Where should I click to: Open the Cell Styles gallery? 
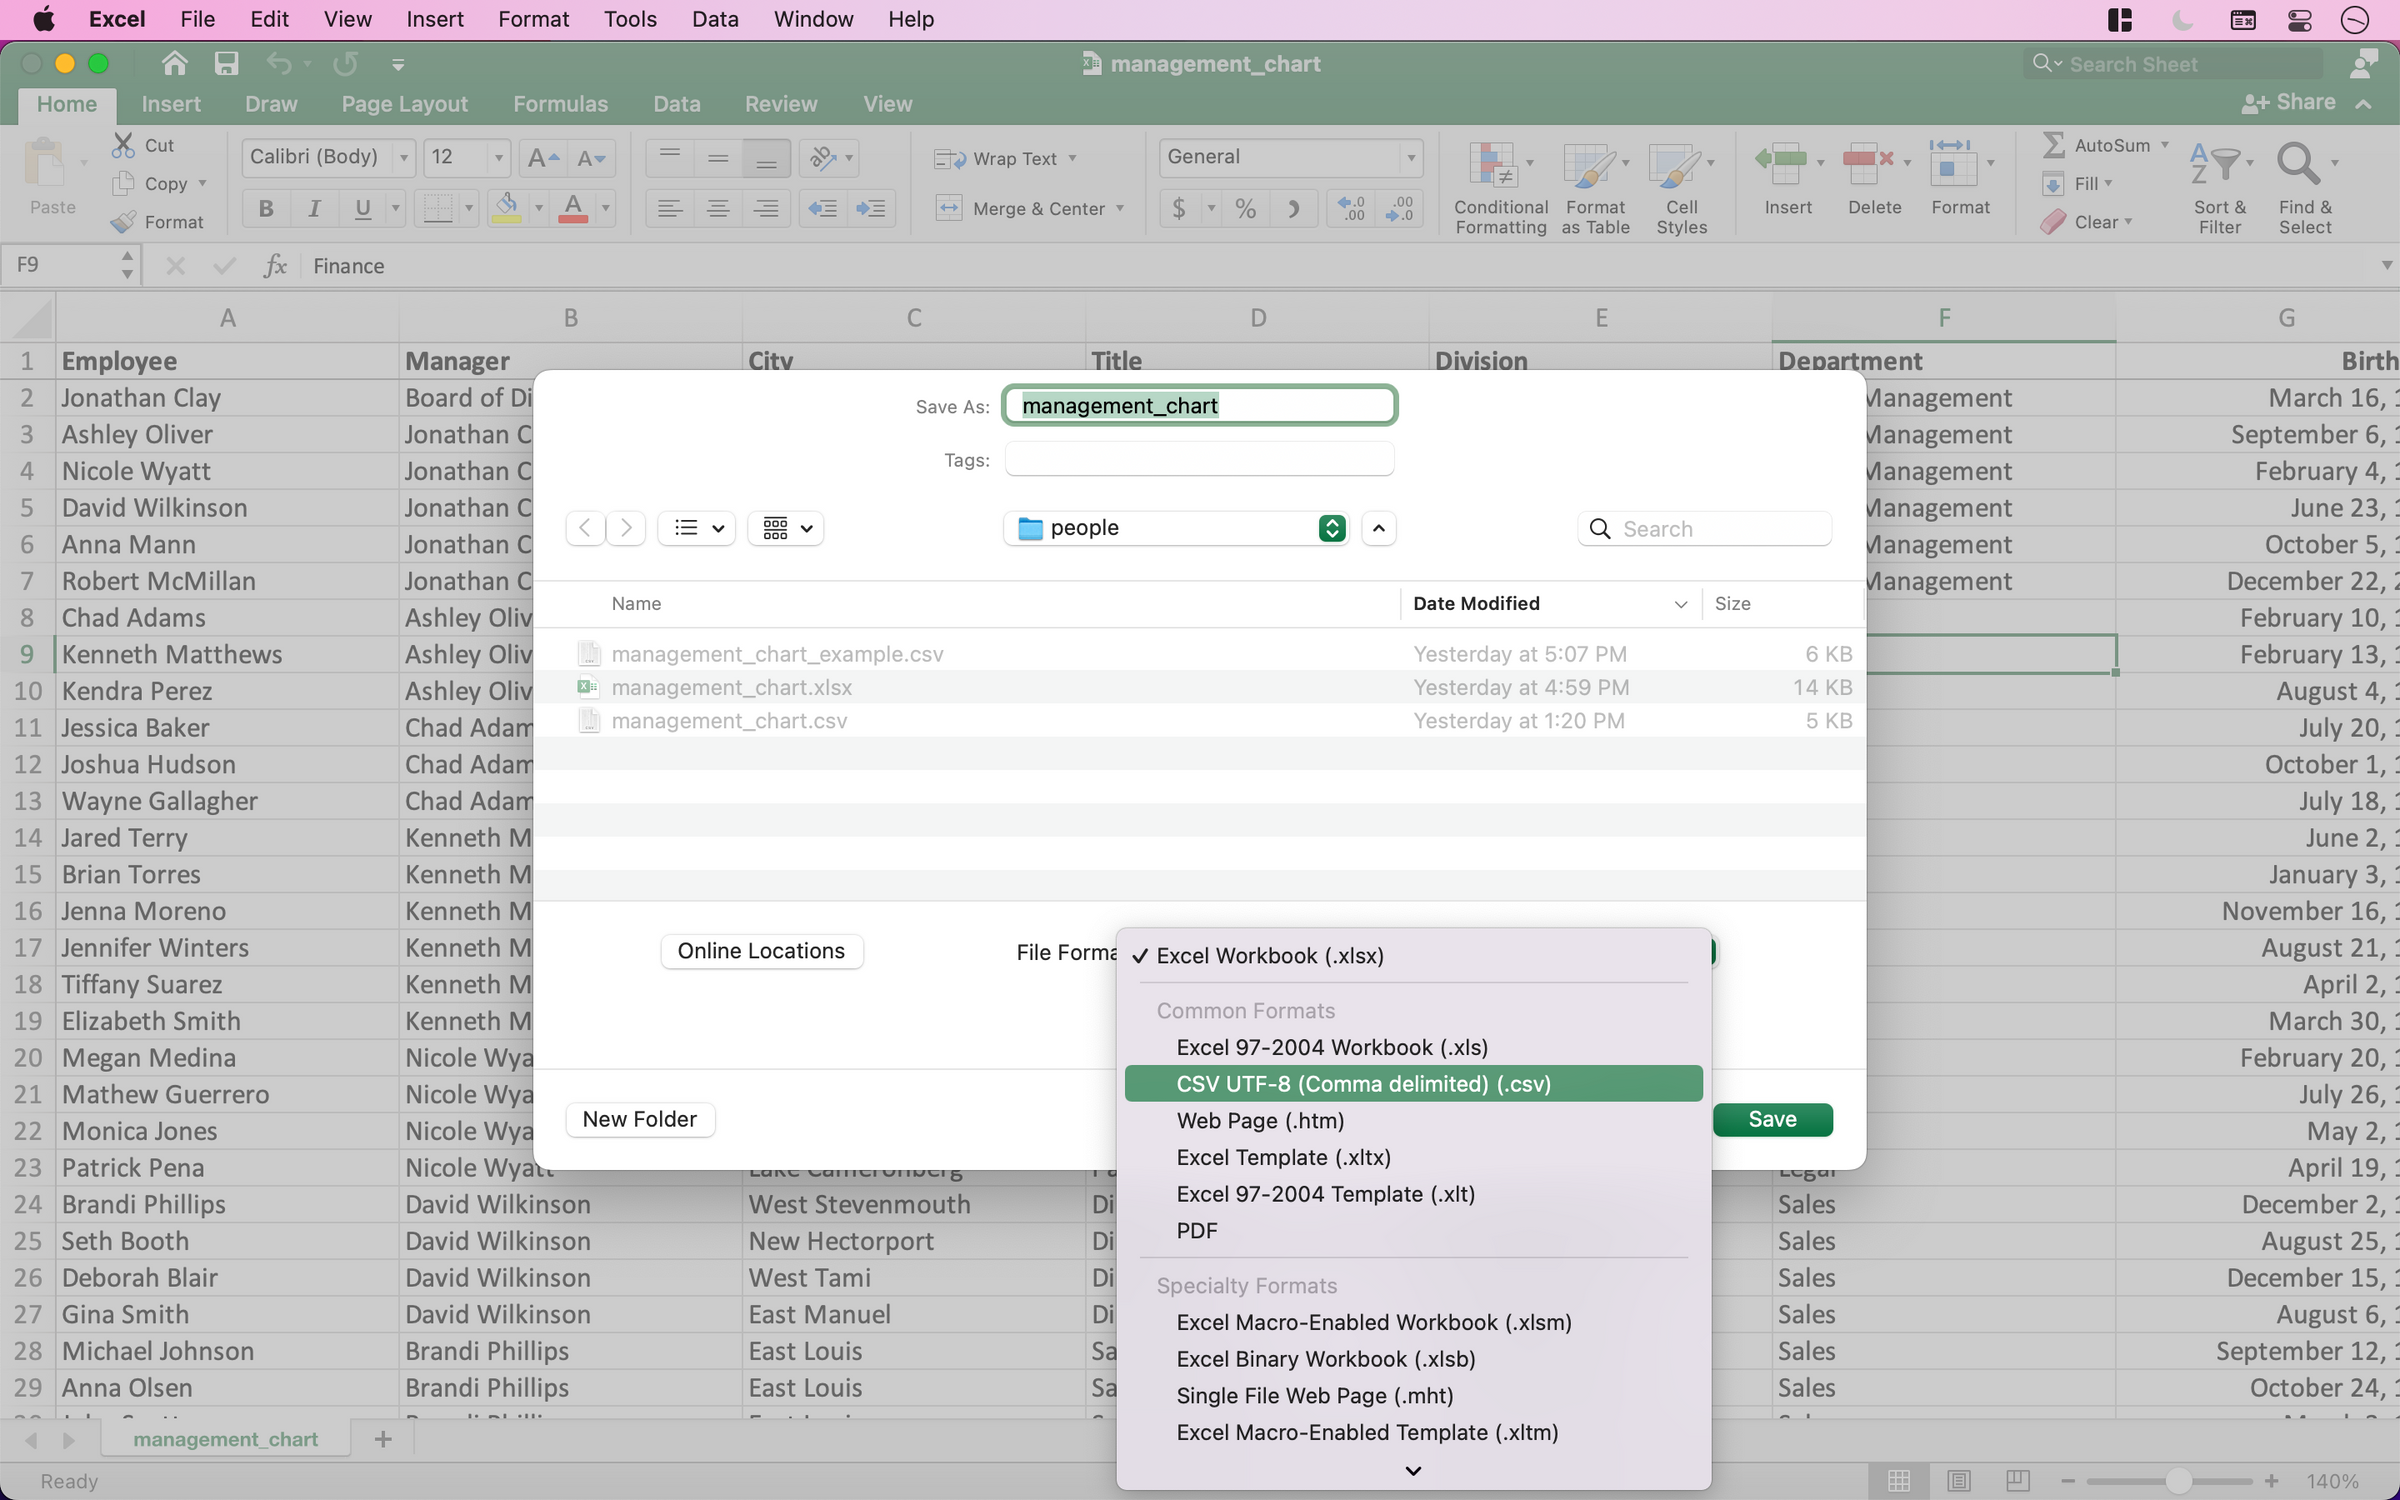click(x=1679, y=185)
